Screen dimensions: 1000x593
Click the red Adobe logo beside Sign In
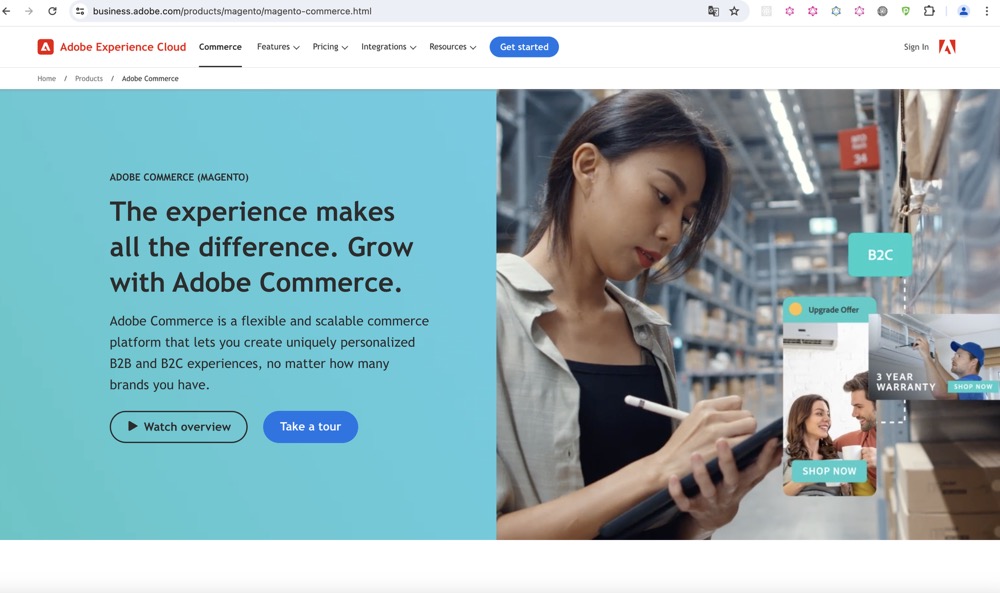(x=947, y=47)
